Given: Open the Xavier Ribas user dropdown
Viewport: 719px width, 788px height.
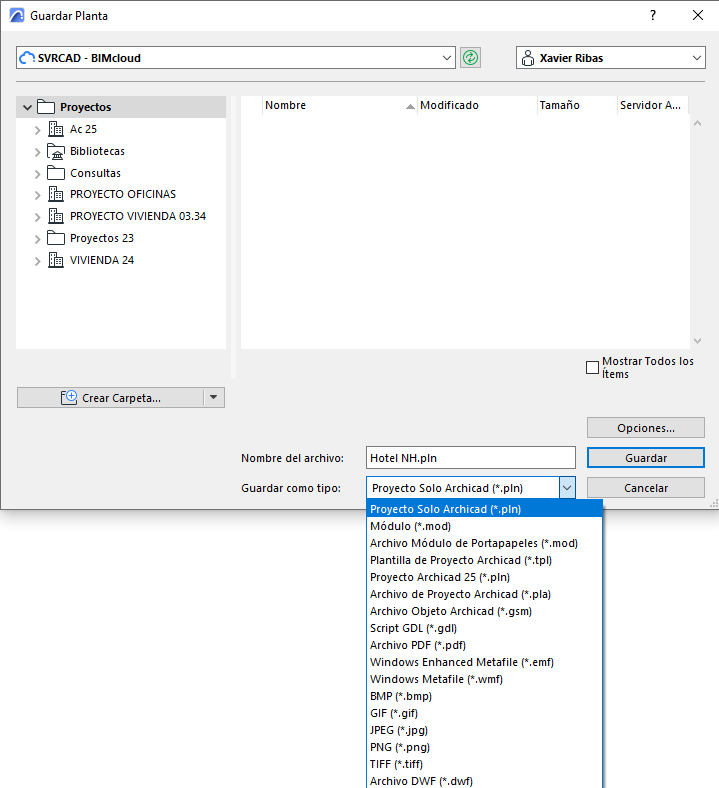Looking at the screenshot, I should click(697, 58).
